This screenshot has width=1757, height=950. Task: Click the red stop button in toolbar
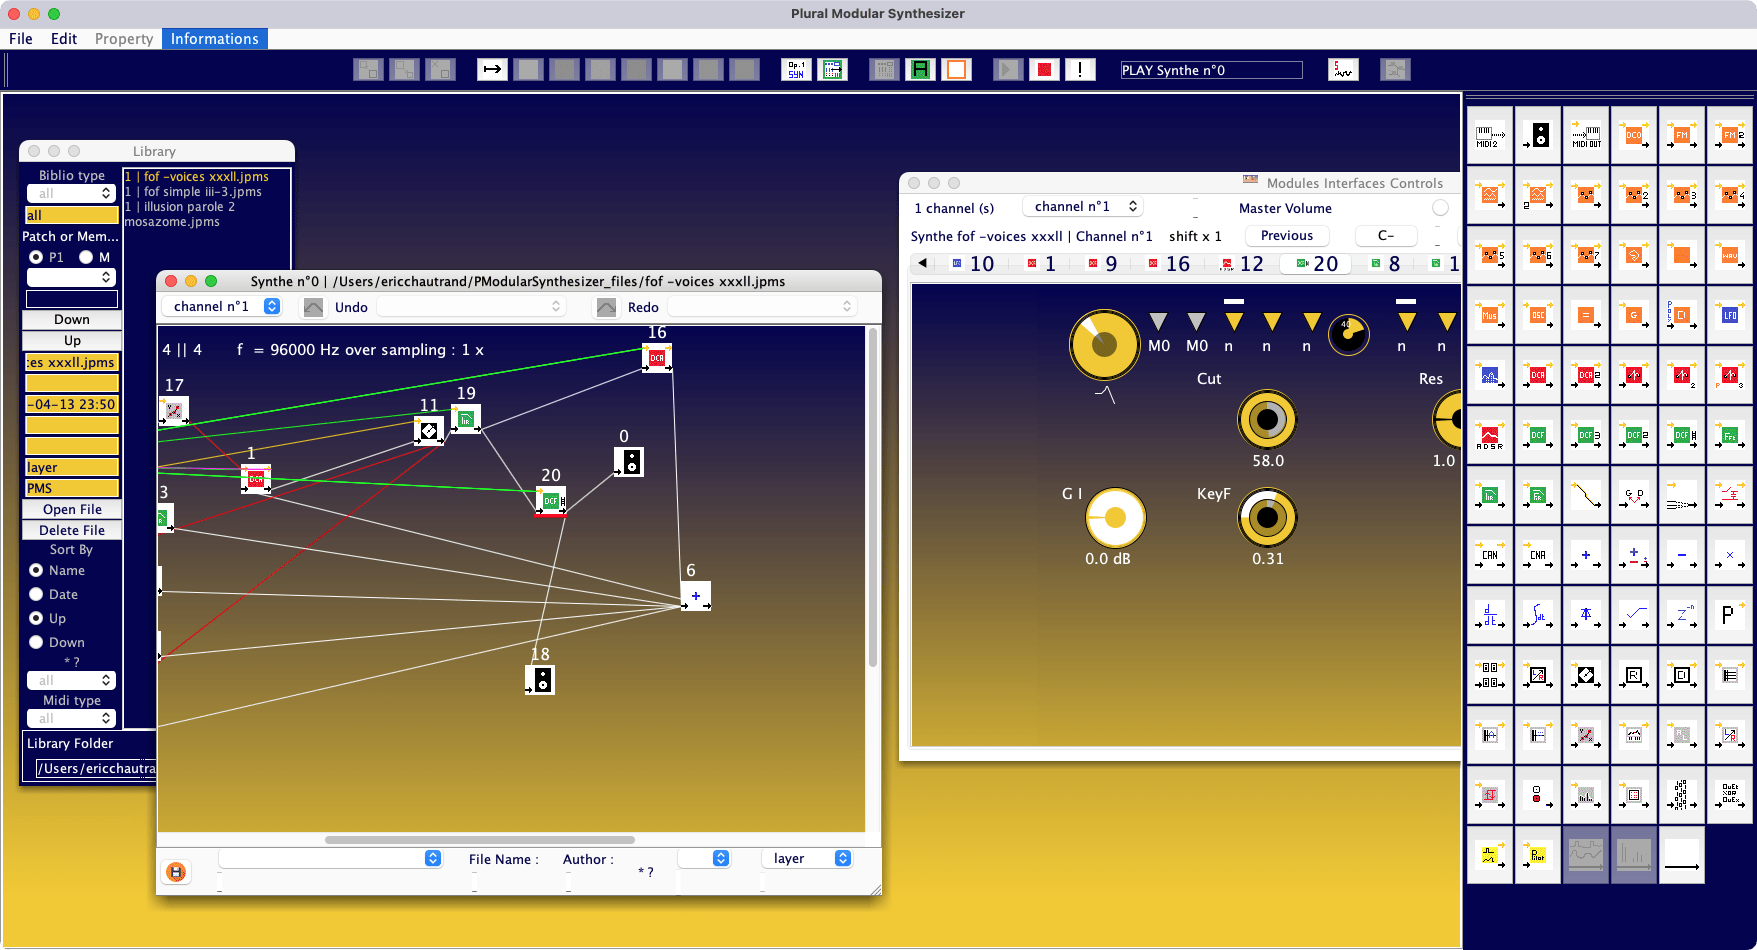coord(1044,69)
